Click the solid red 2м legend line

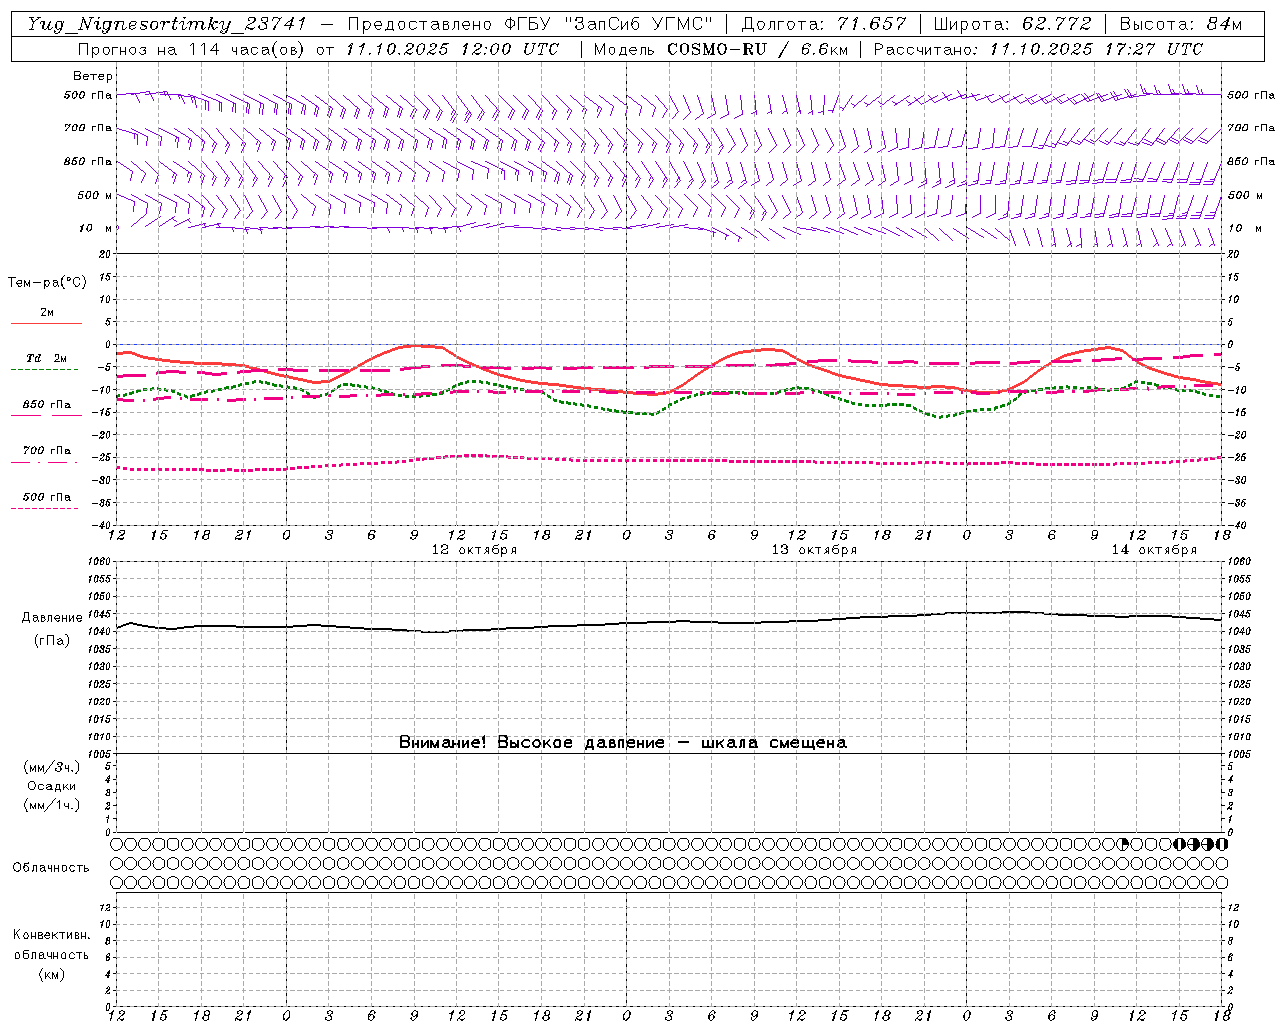[x=46, y=323]
